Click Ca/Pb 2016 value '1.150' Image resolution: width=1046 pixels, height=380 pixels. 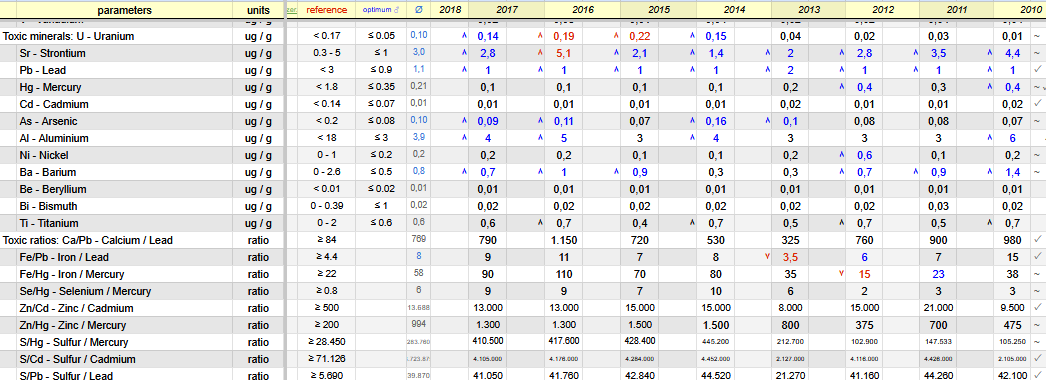point(564,240)
